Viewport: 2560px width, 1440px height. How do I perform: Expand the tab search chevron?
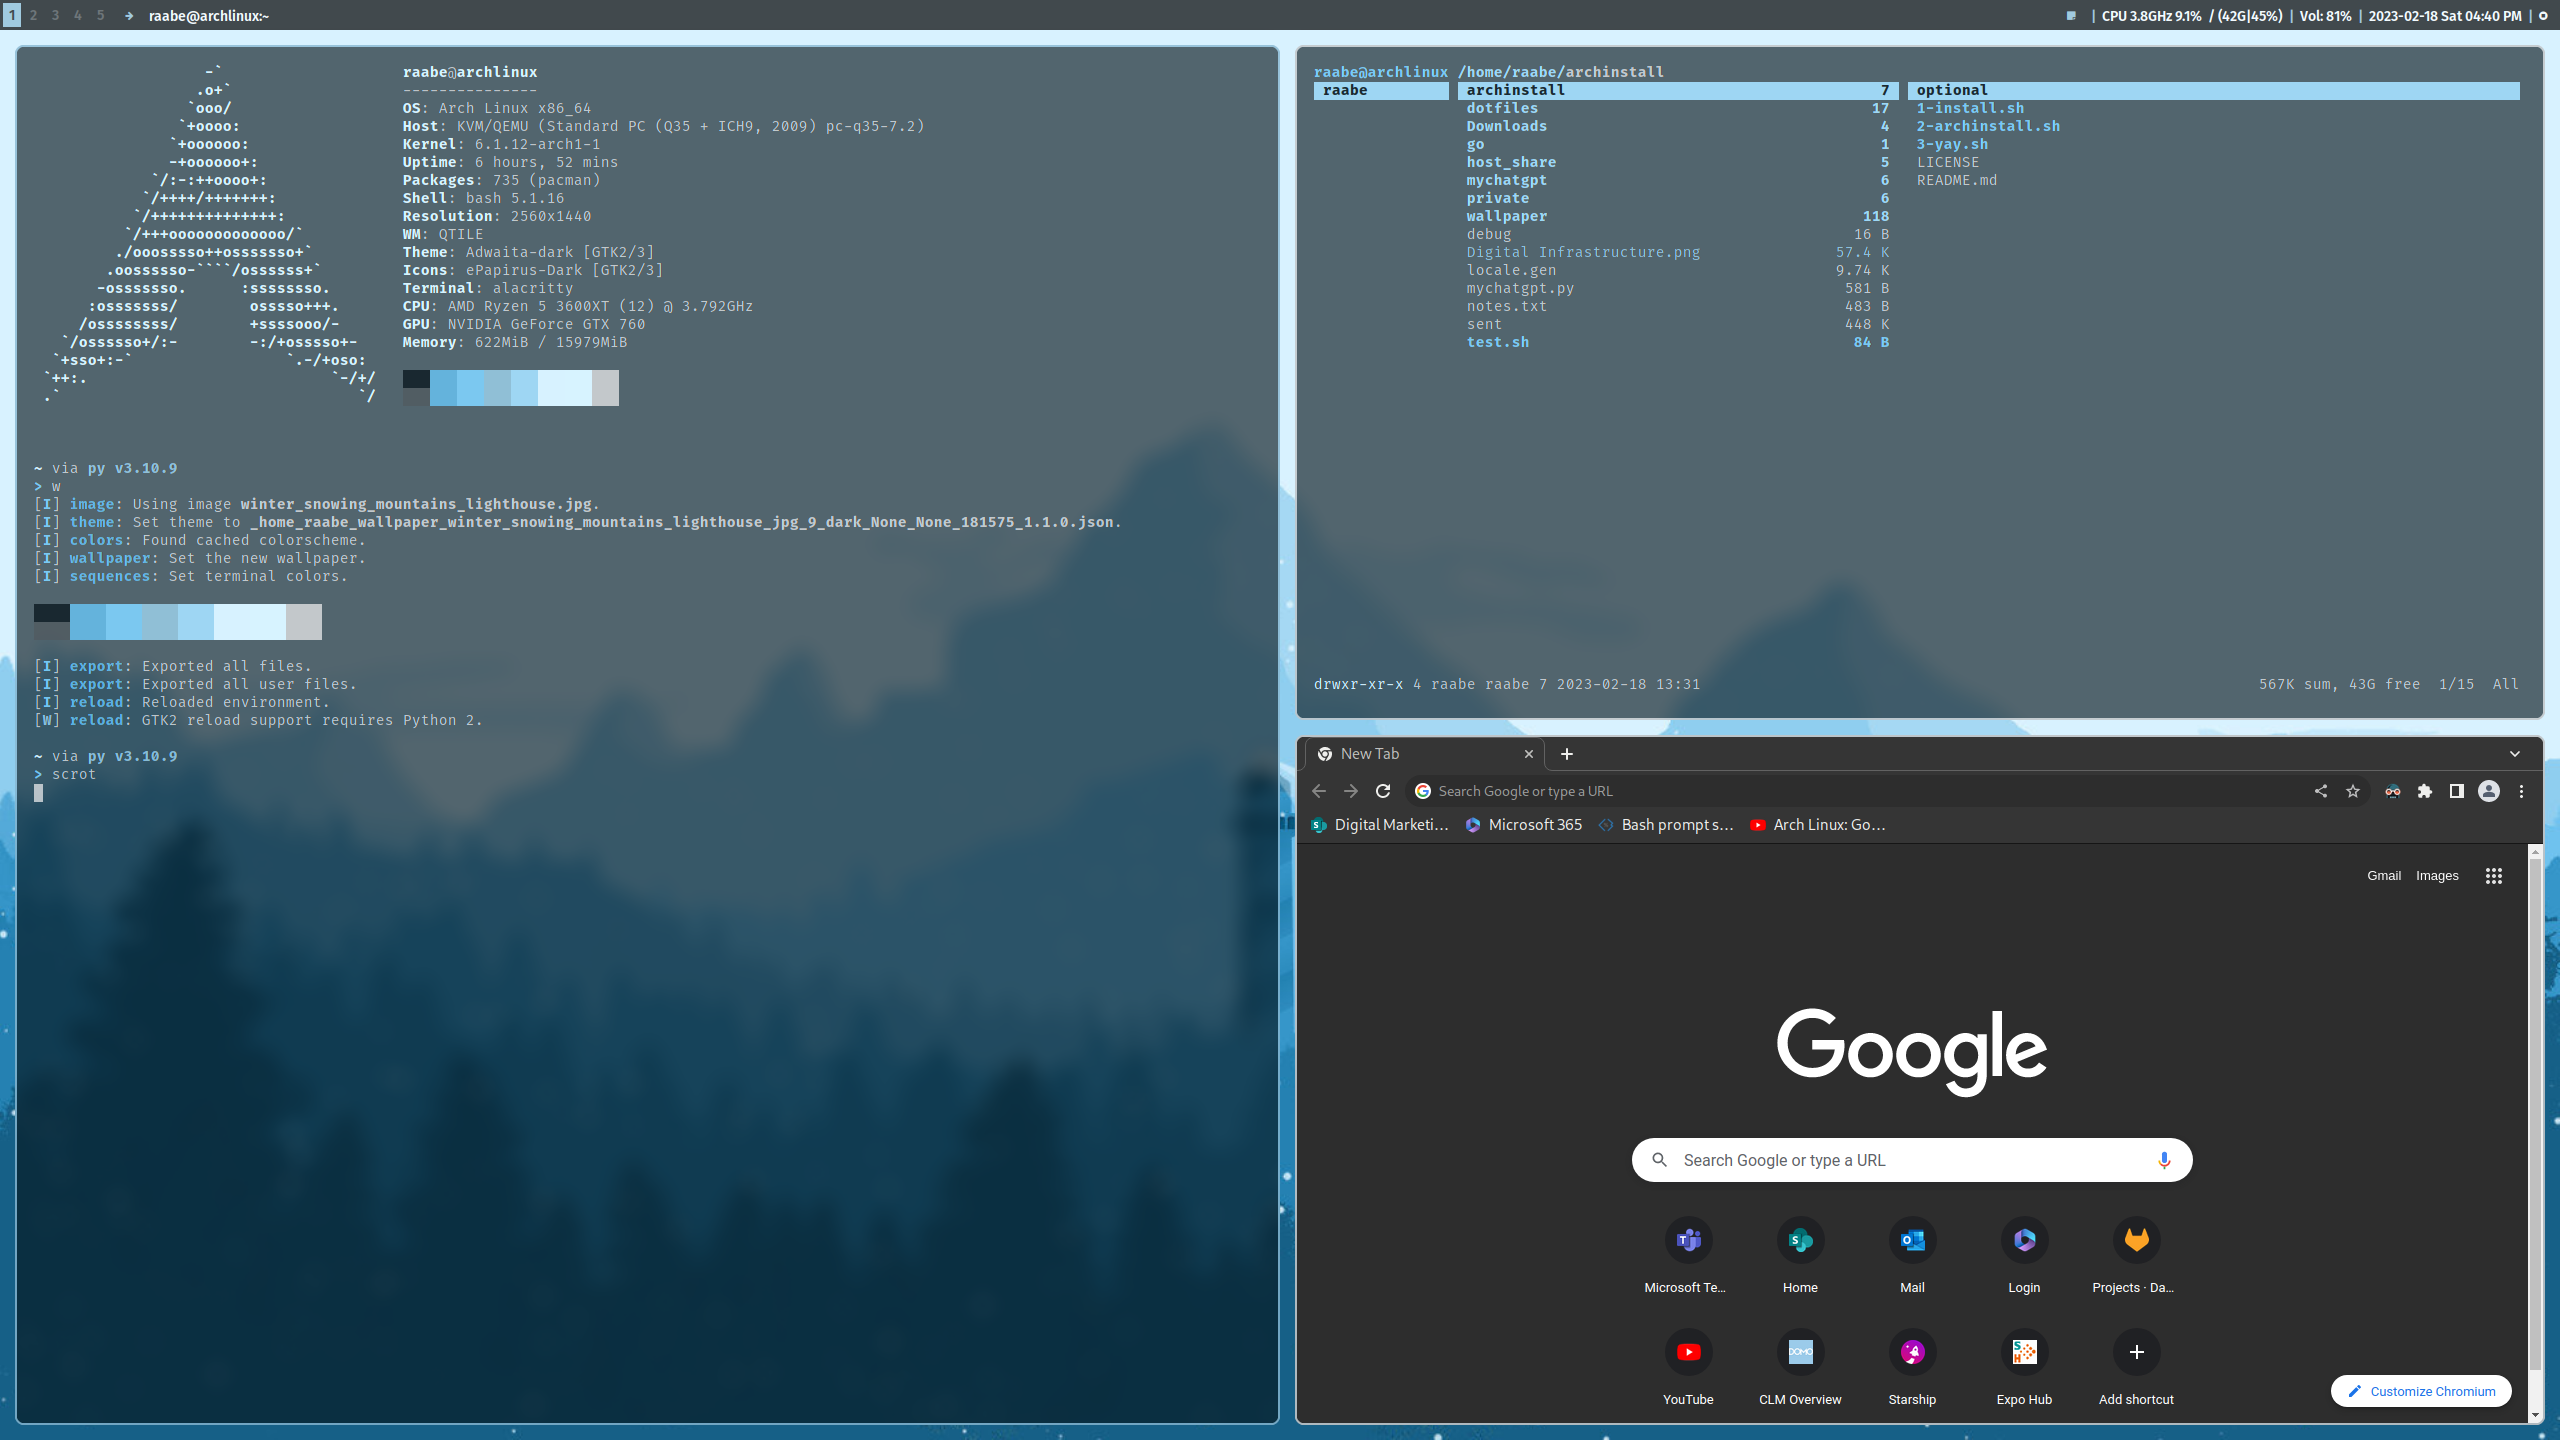click(x=2515, y=754)
